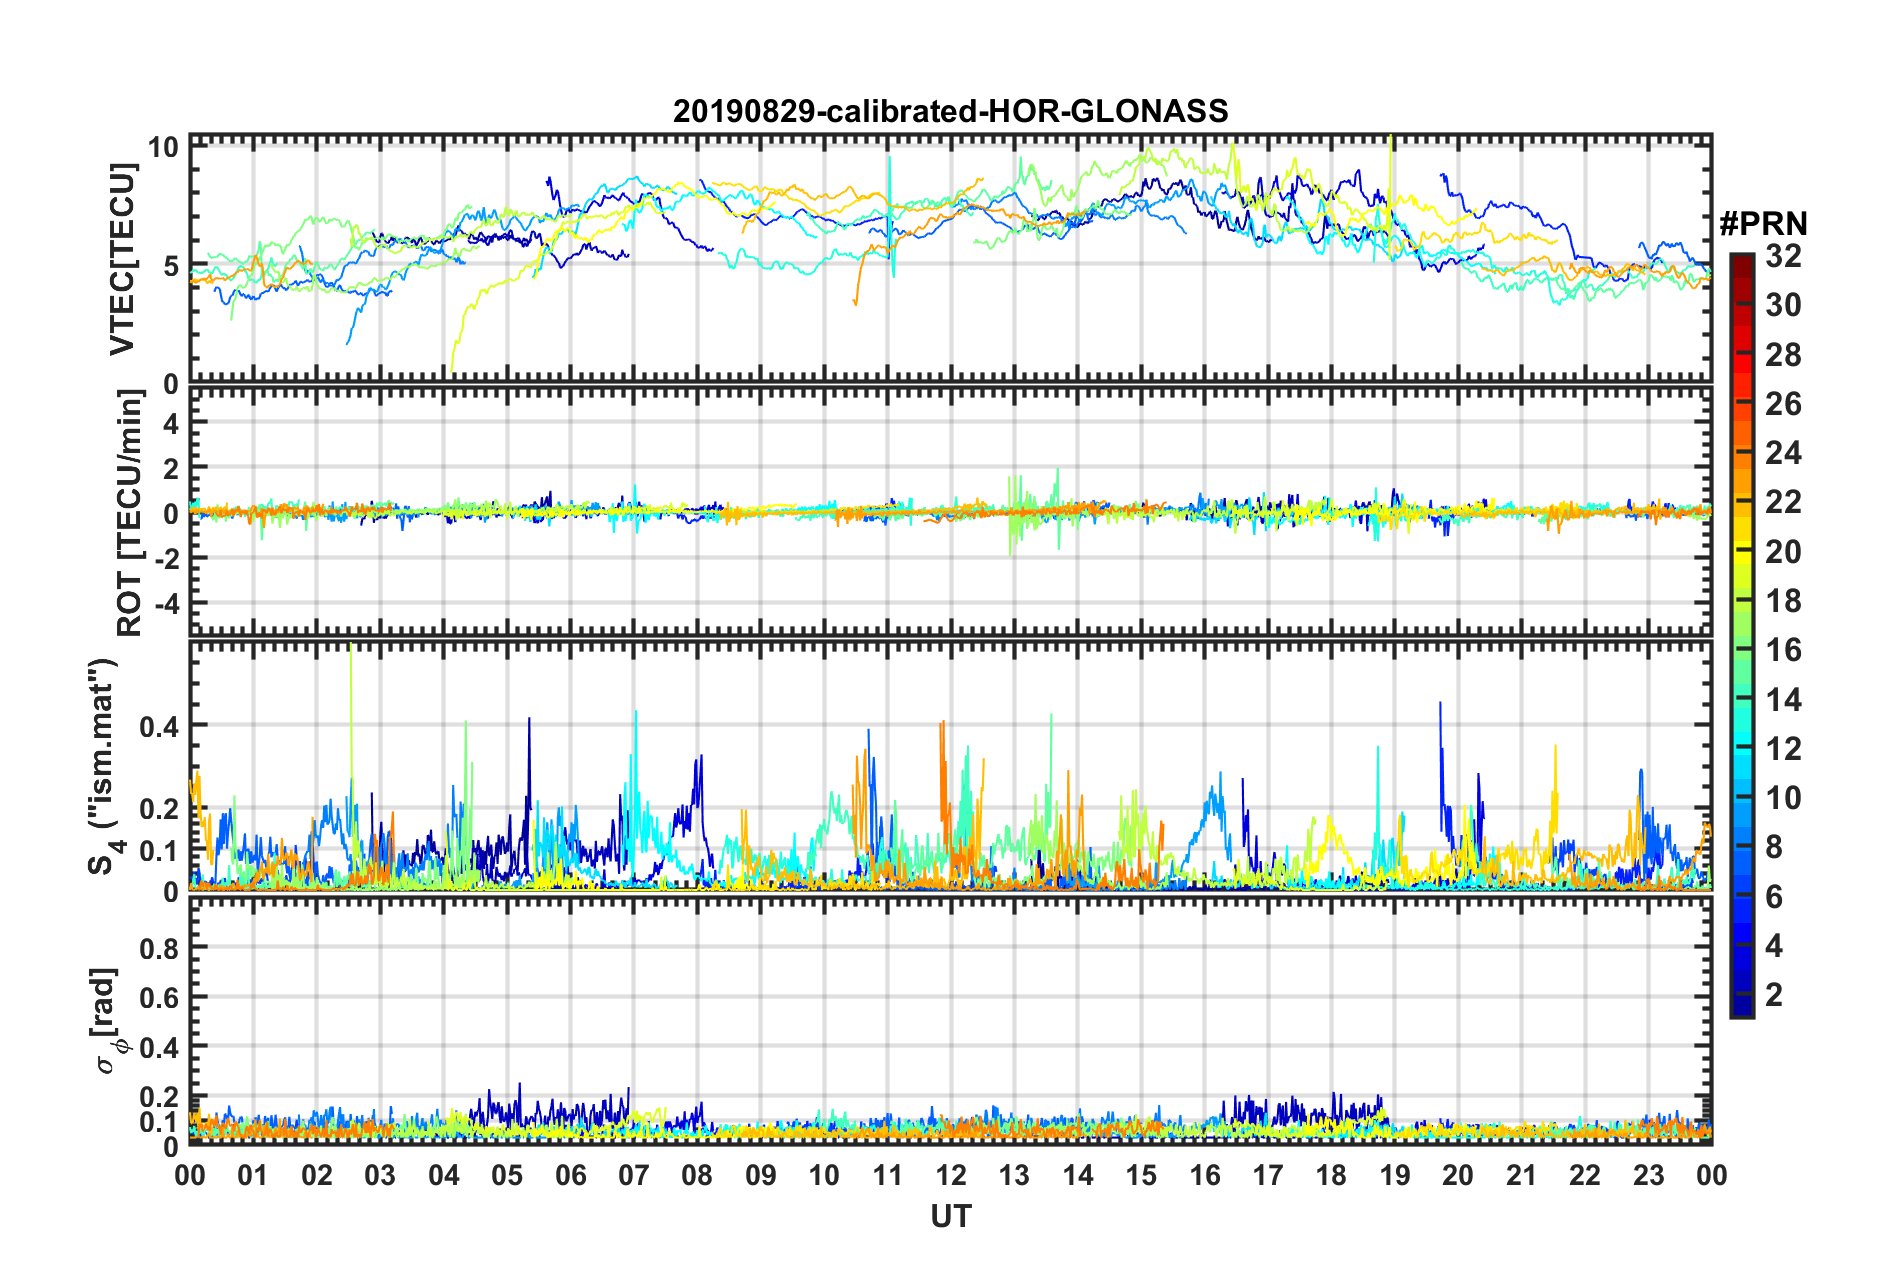Select the 01 hour tick on the UT axis
Screen dimensions: 1902x1272
[253, 1175]
